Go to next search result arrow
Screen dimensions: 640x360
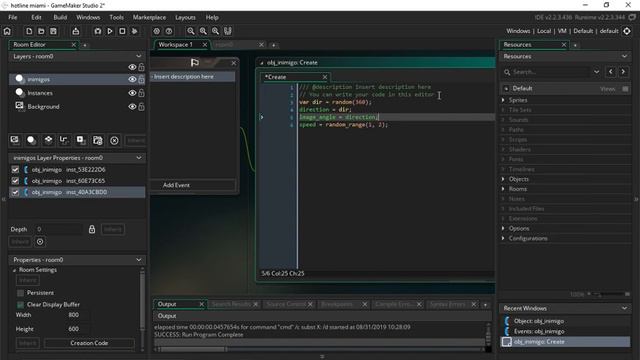623,72
